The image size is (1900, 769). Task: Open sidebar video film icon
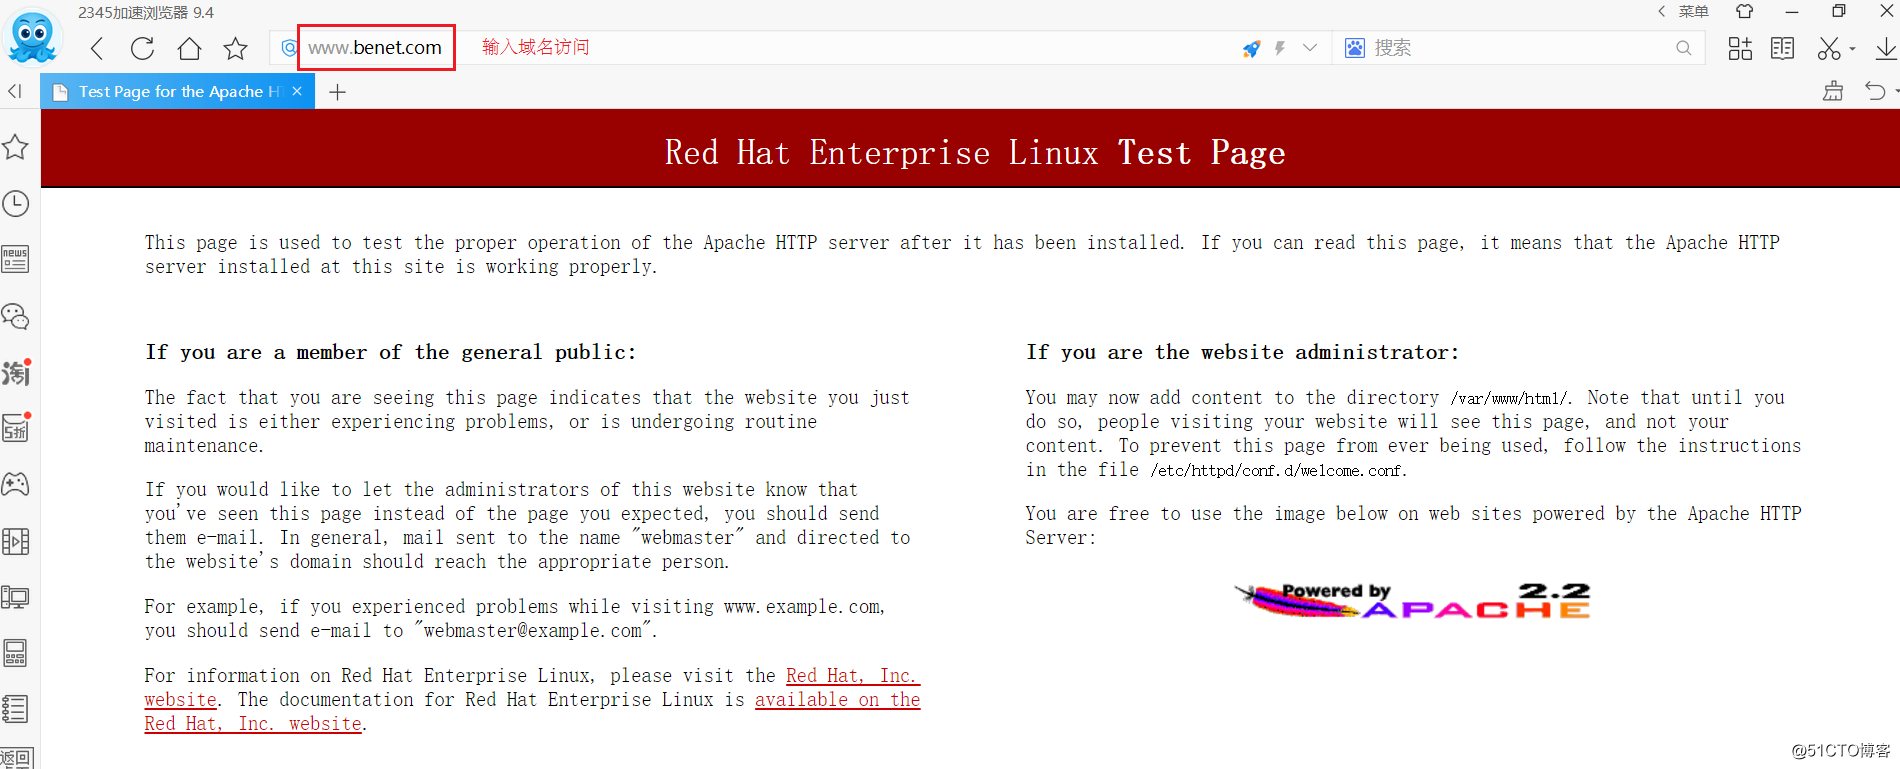(16, 541)
